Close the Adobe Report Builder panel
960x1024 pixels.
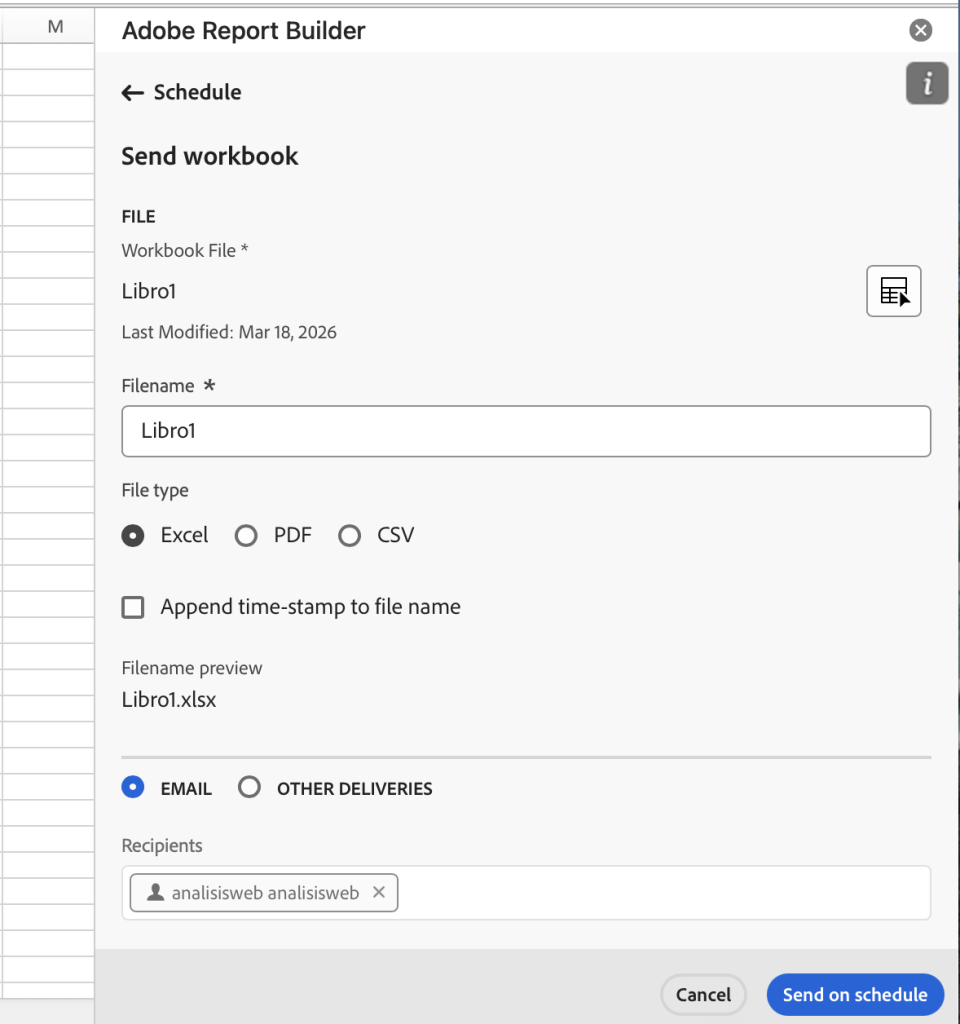(x=920, y=30)
